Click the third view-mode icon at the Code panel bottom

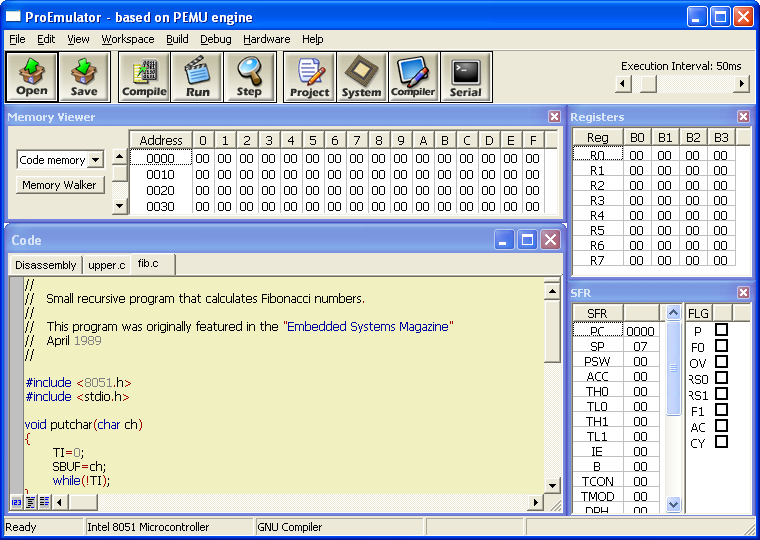tap(44, 502)
